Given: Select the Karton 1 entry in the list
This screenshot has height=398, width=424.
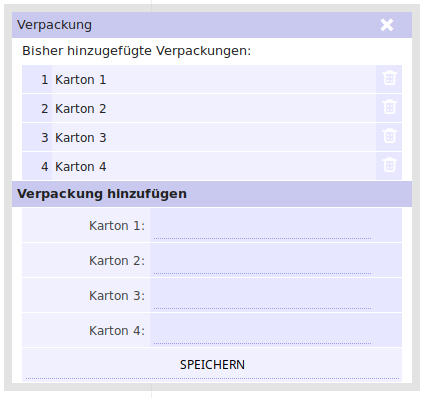Looking at the screenshot, I should (x=214, y=80).
